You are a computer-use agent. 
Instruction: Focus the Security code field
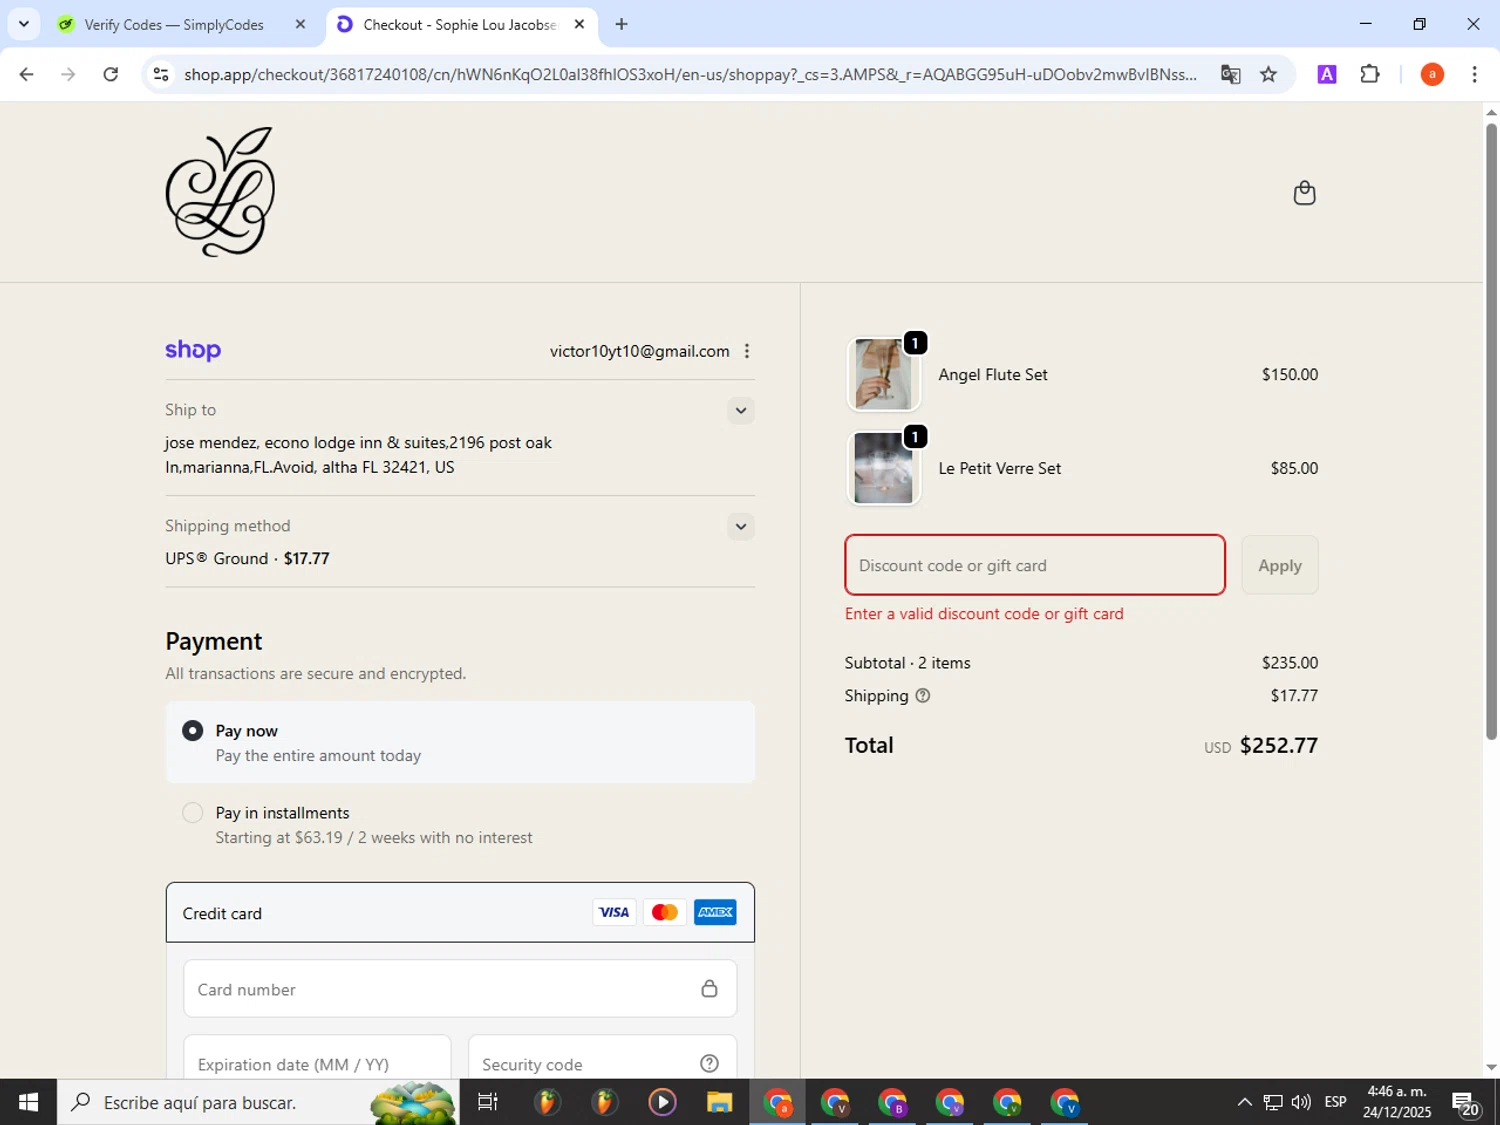(602, 1060)
